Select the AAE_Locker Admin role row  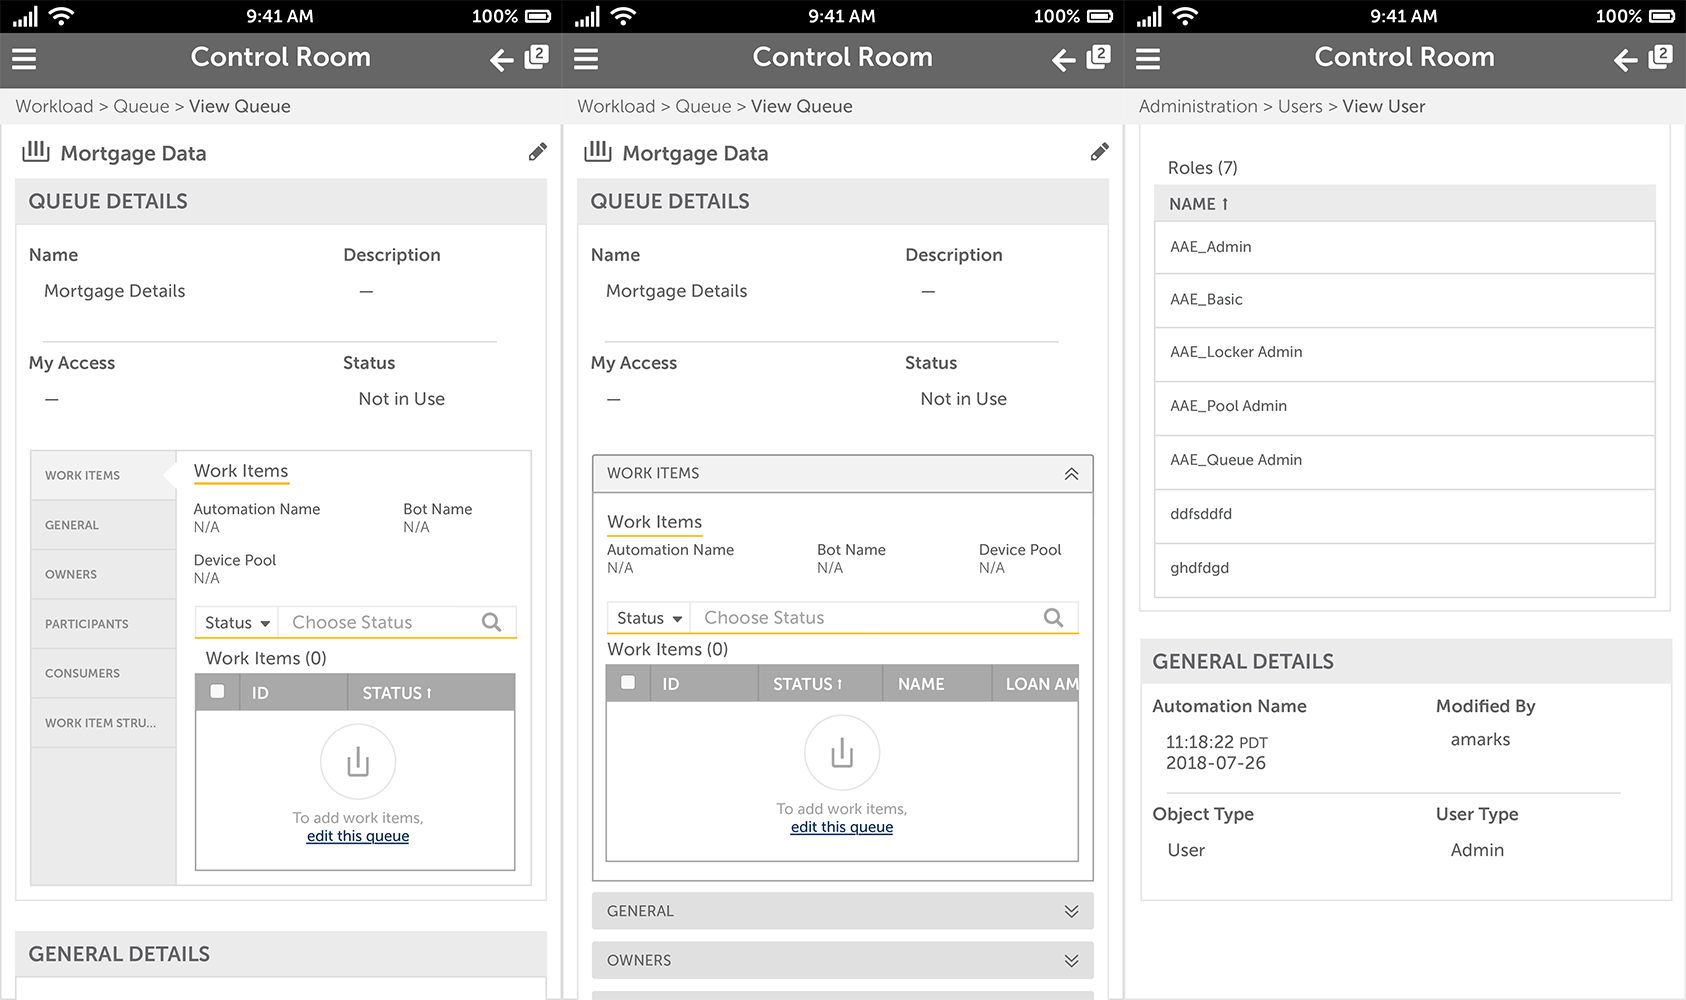tap(1405, 352)
